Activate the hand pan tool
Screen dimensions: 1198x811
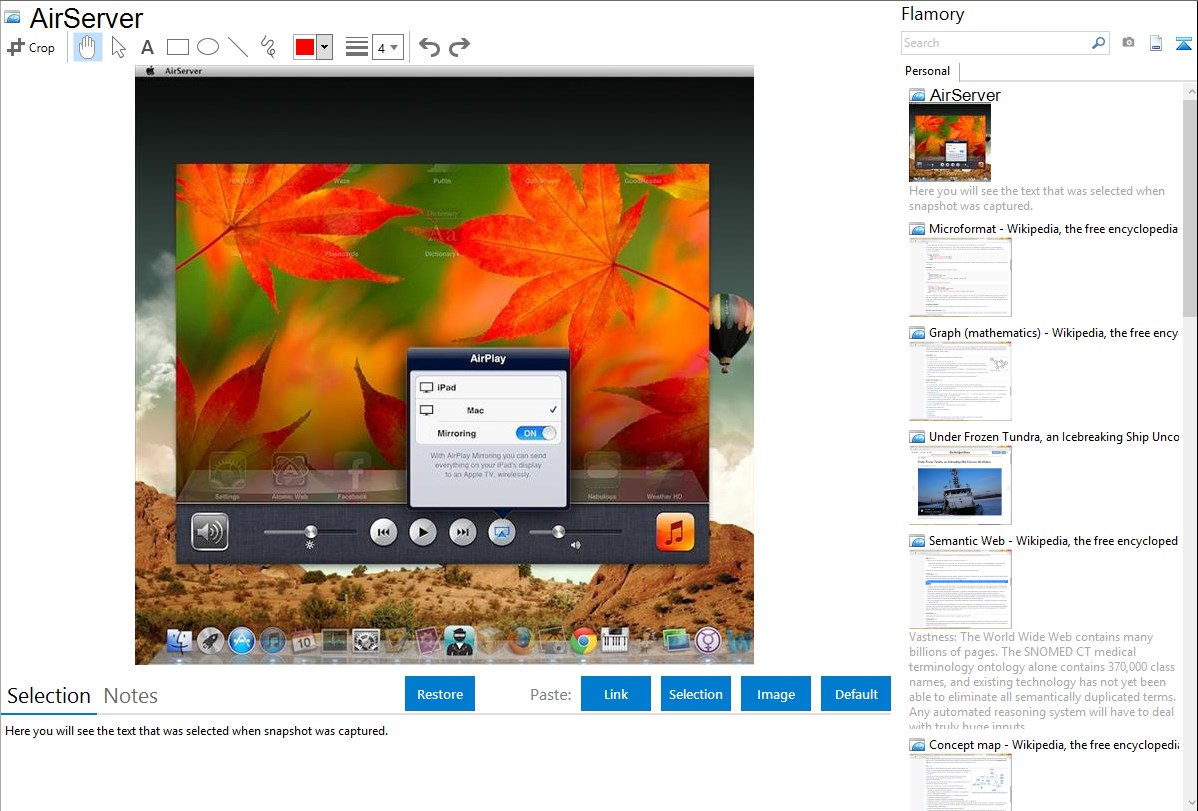click(x=88, y=47)
